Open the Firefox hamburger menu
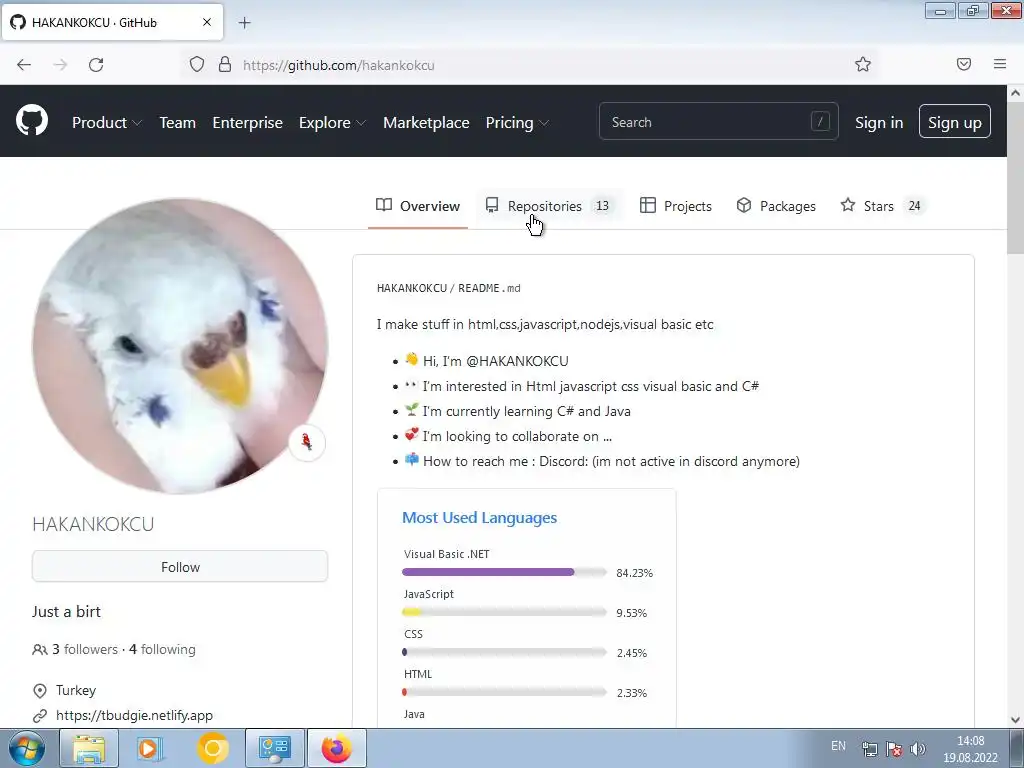Screen dimensions: 1024x768 1000,64
